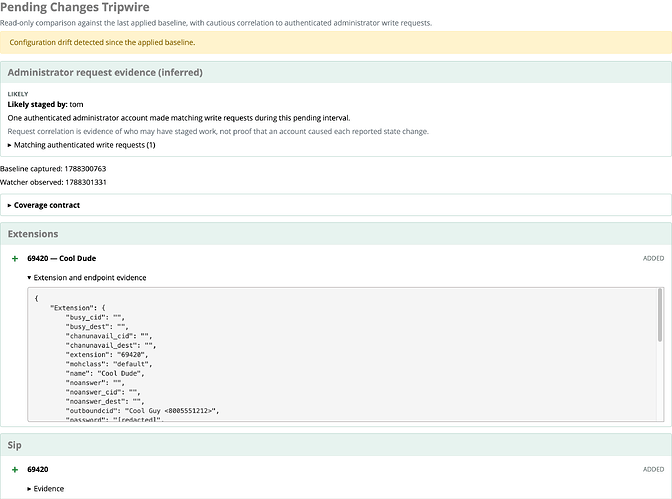Expand Evidence under Sip 69420
672x499 pixels.
pos(45,489)
